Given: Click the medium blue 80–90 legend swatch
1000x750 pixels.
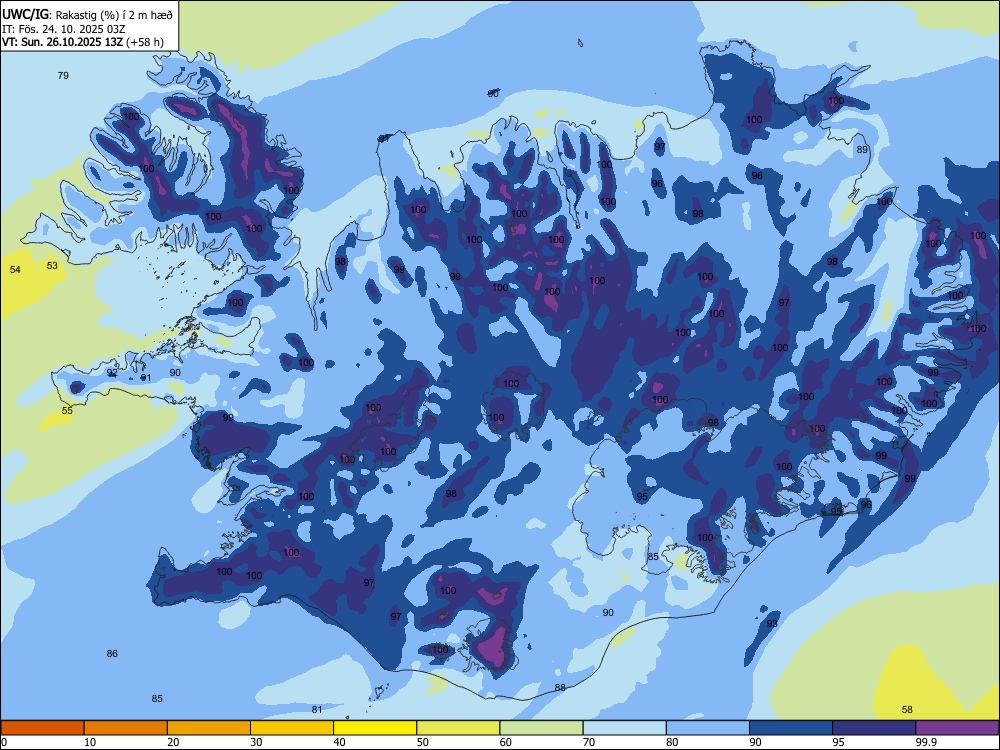Looking at the screenshot, I should pyautogui.click(x=708, y=728).
